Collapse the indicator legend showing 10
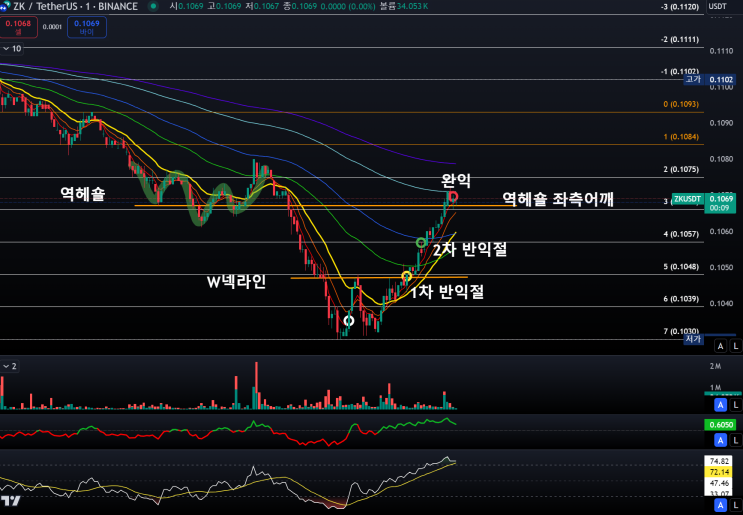The height and width of the screenshot is (515, 743). tap(12, 48)
